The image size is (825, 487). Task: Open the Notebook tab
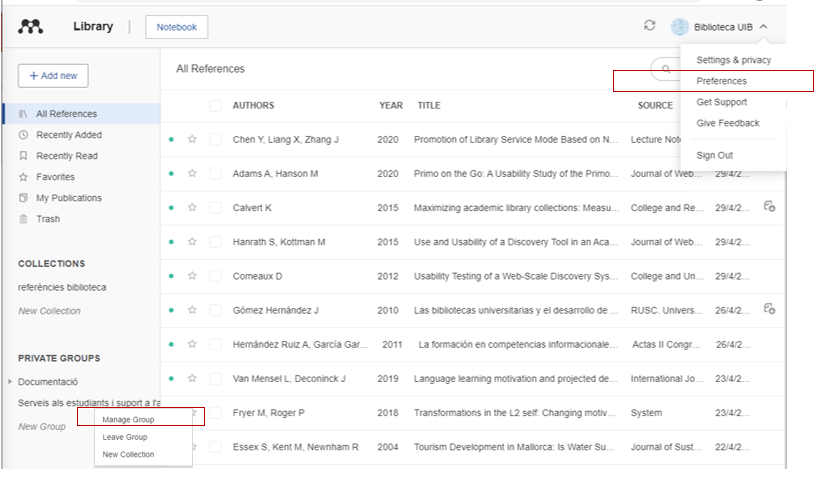pyautogui.click(x=177, y=27)
